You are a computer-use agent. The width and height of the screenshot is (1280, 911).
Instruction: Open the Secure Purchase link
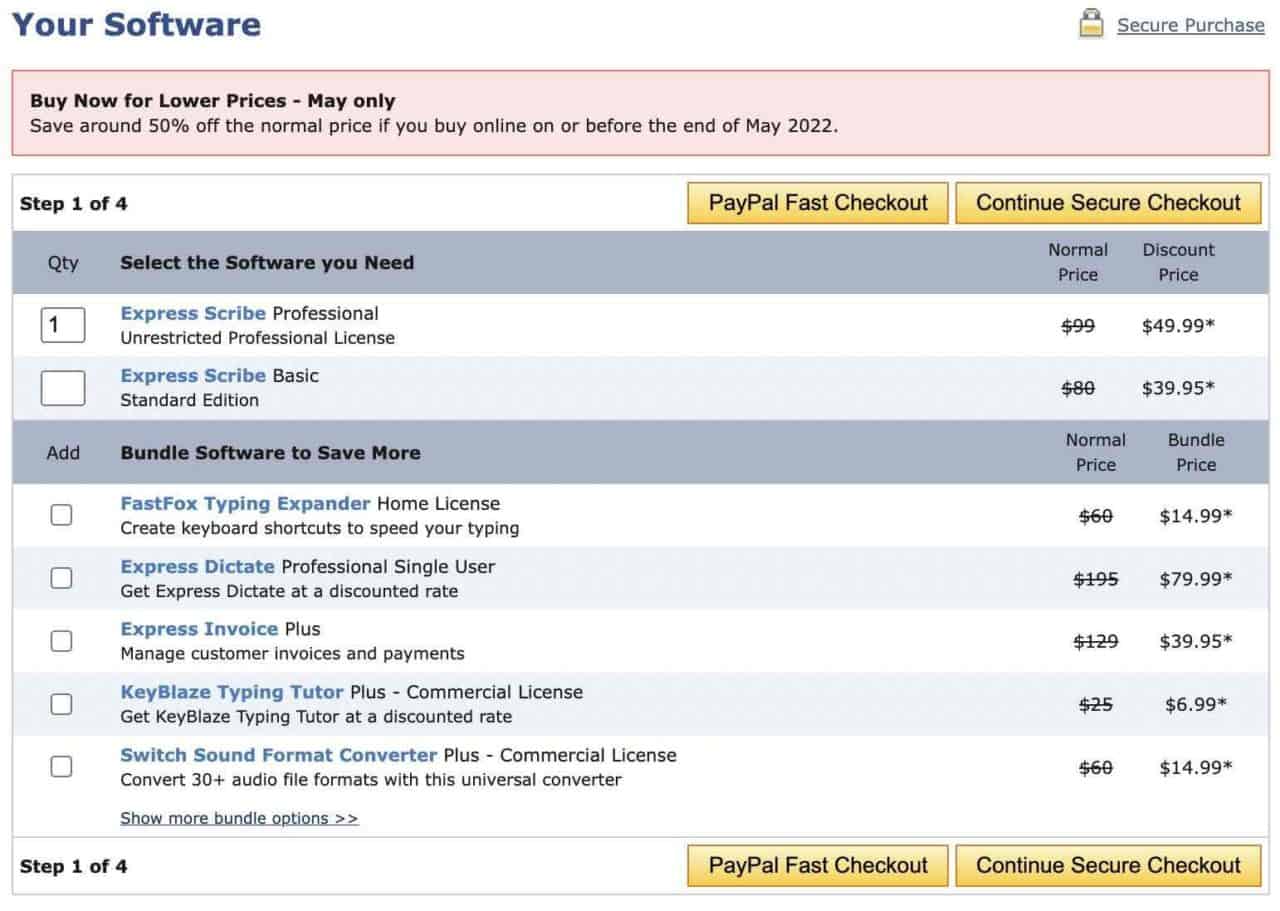1190,25
